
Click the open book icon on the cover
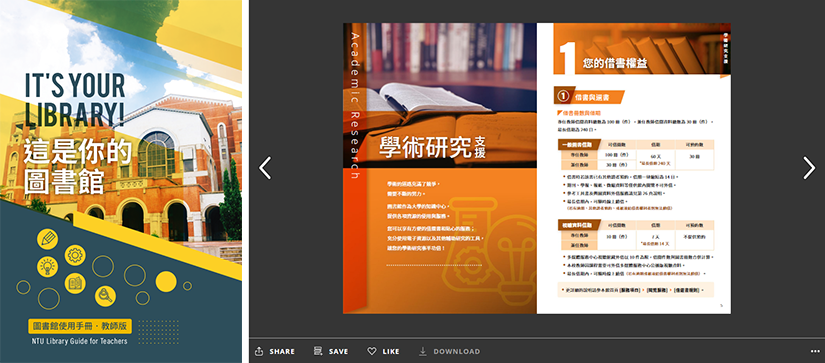click(x=75, y=284)
